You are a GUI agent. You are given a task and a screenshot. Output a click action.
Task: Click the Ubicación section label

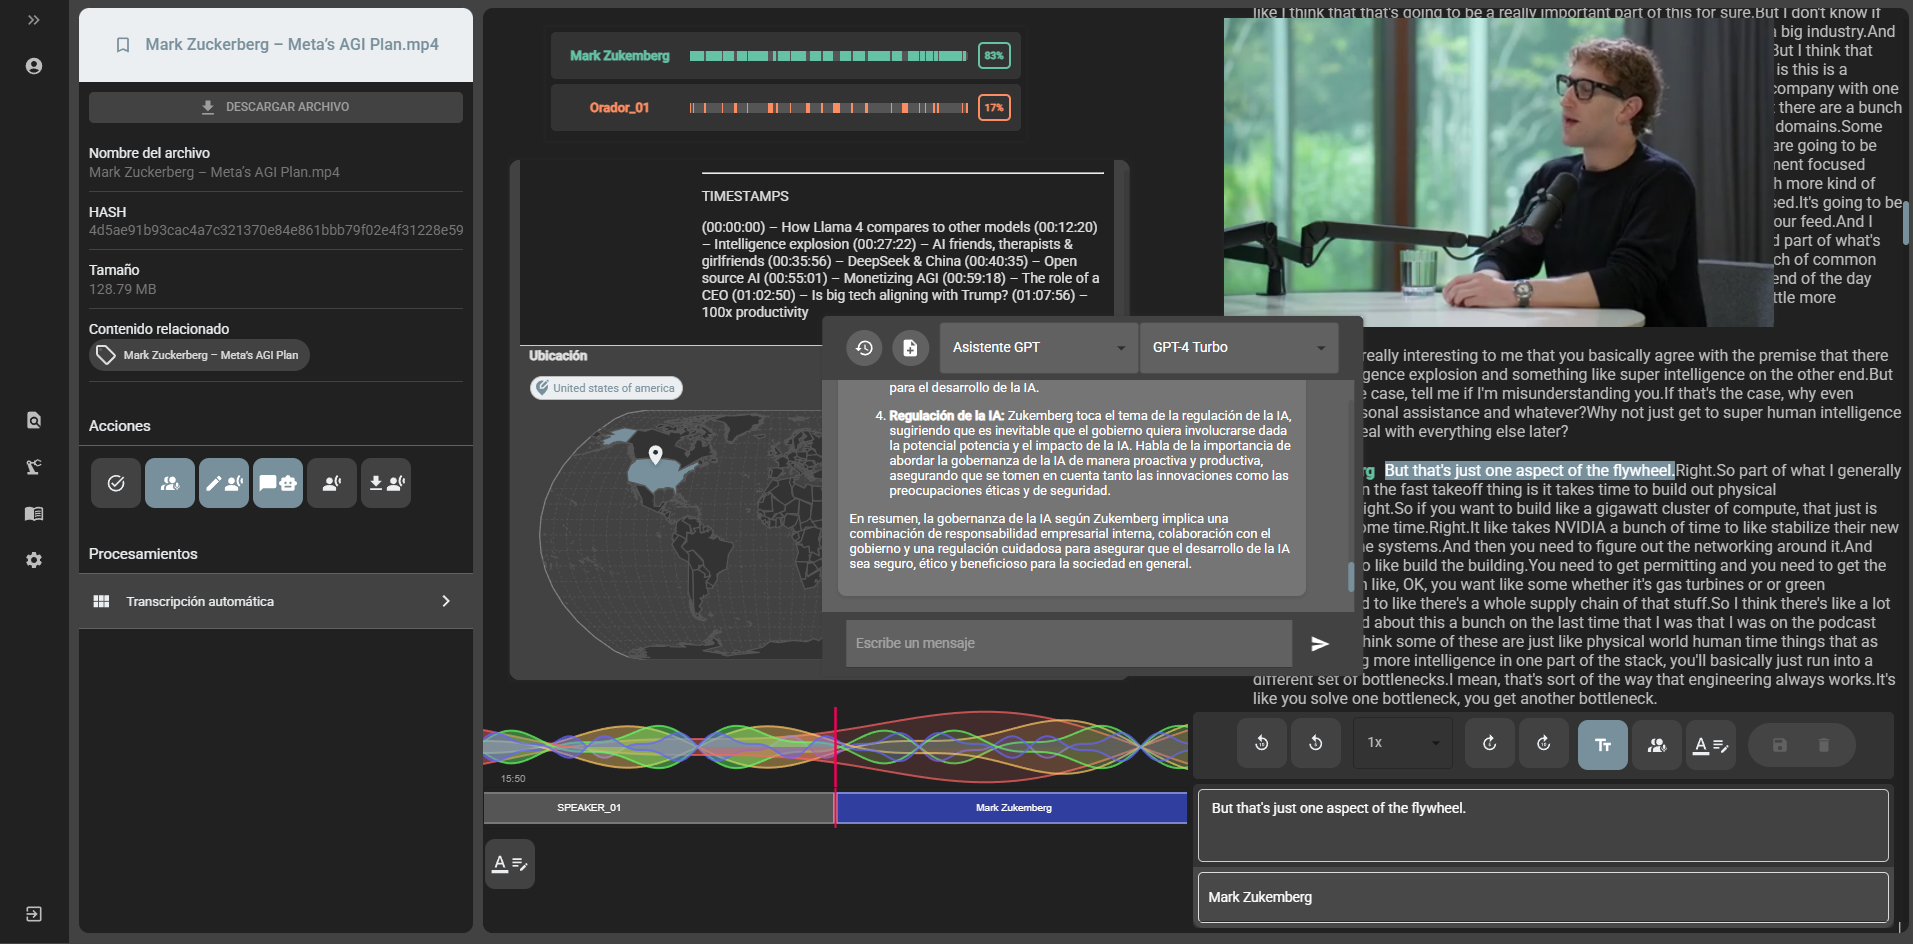click(x=558, y=356)
